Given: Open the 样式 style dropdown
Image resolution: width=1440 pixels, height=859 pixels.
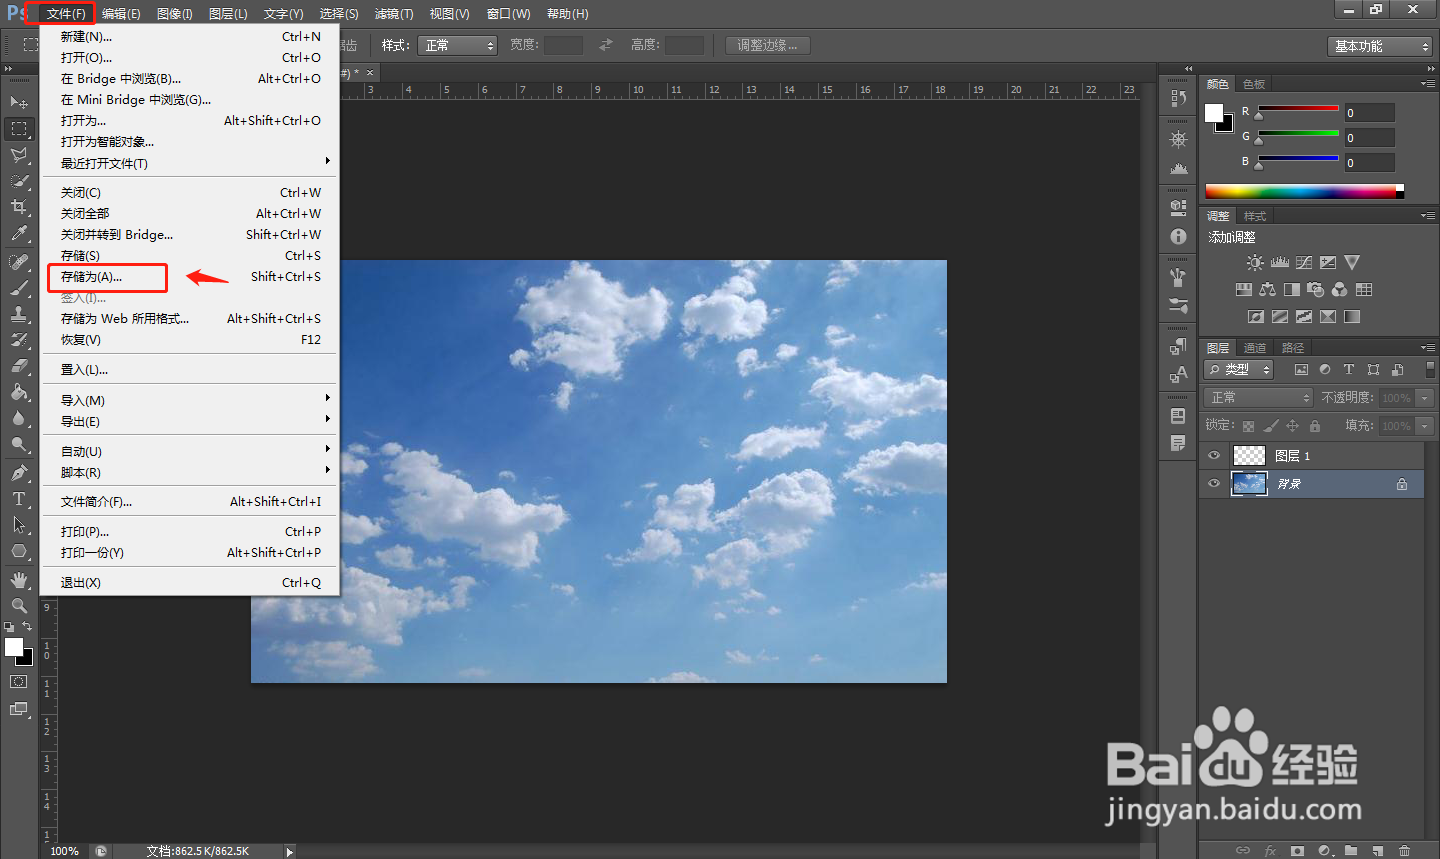Looking at the screenshot, I should tap(457, 46).
